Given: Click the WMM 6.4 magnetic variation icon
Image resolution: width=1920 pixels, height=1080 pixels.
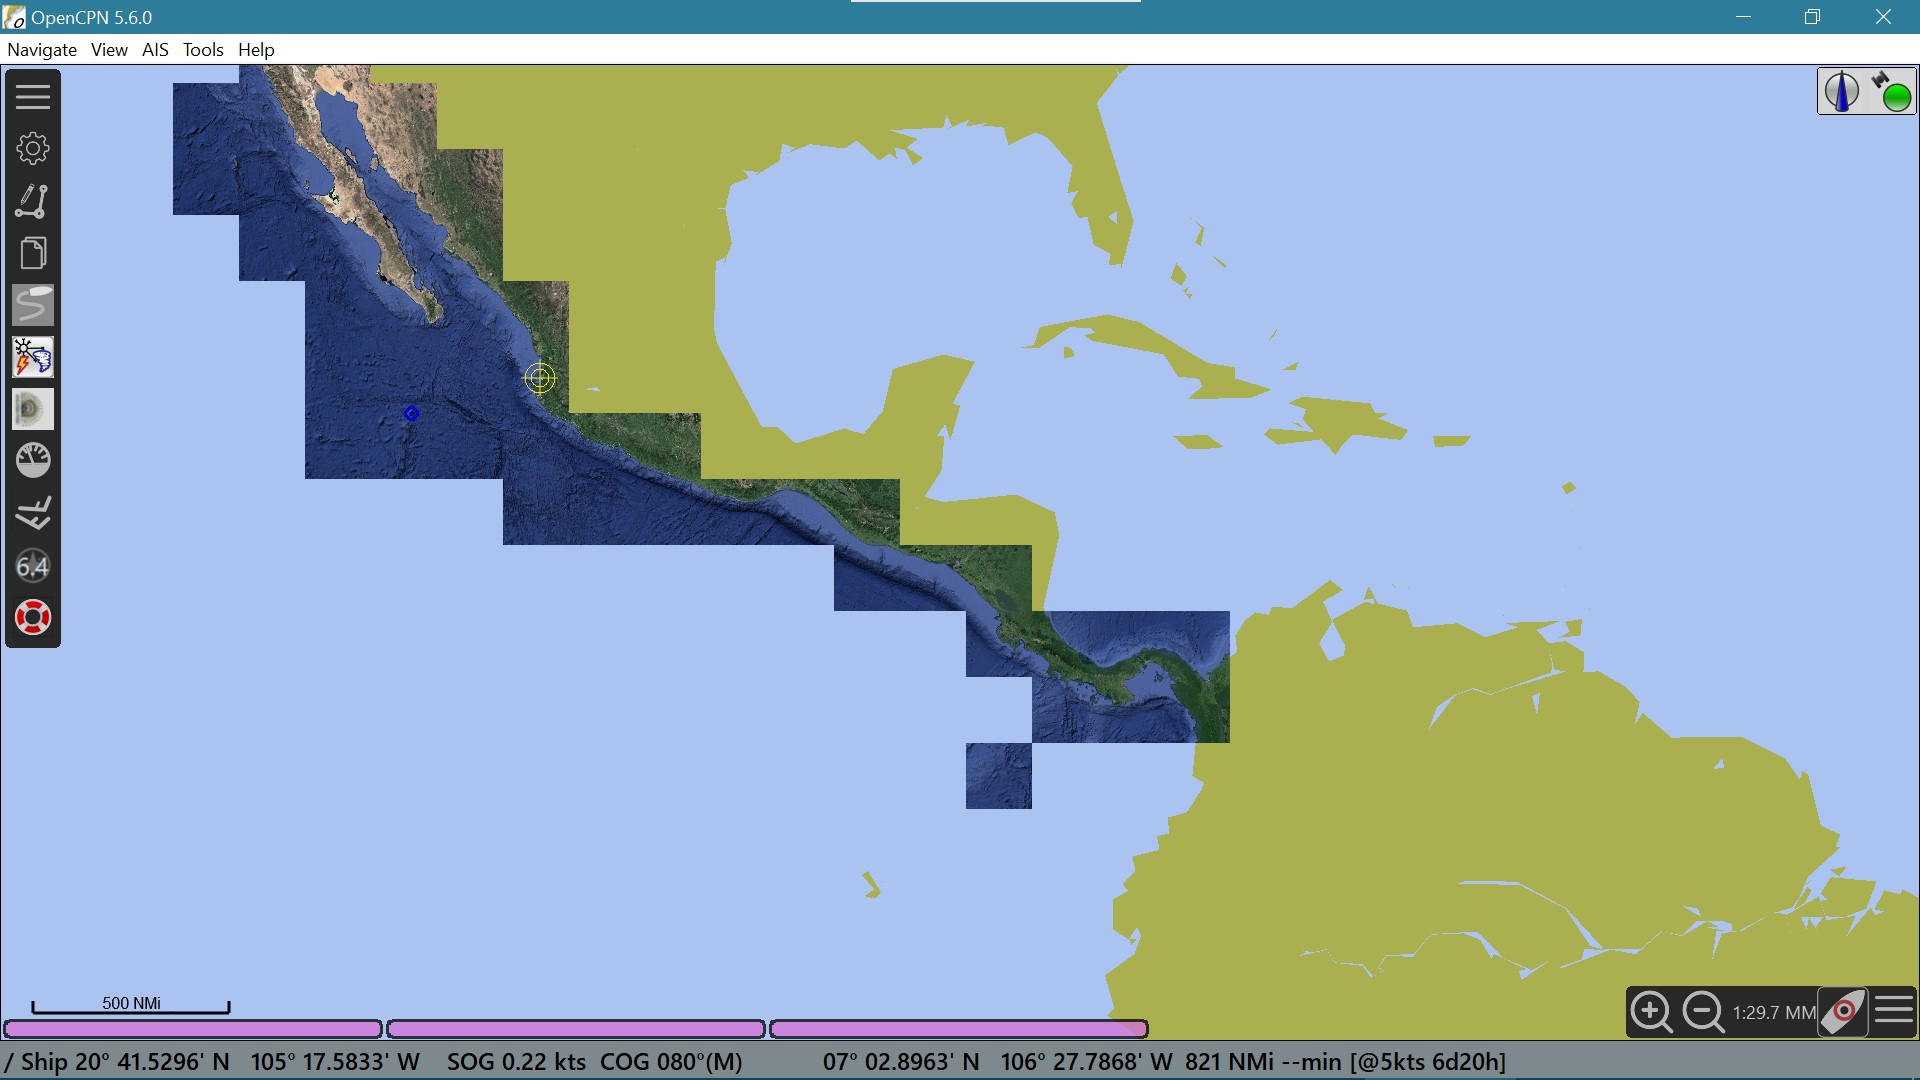Looking at the screenshot, I should (32, 565).
